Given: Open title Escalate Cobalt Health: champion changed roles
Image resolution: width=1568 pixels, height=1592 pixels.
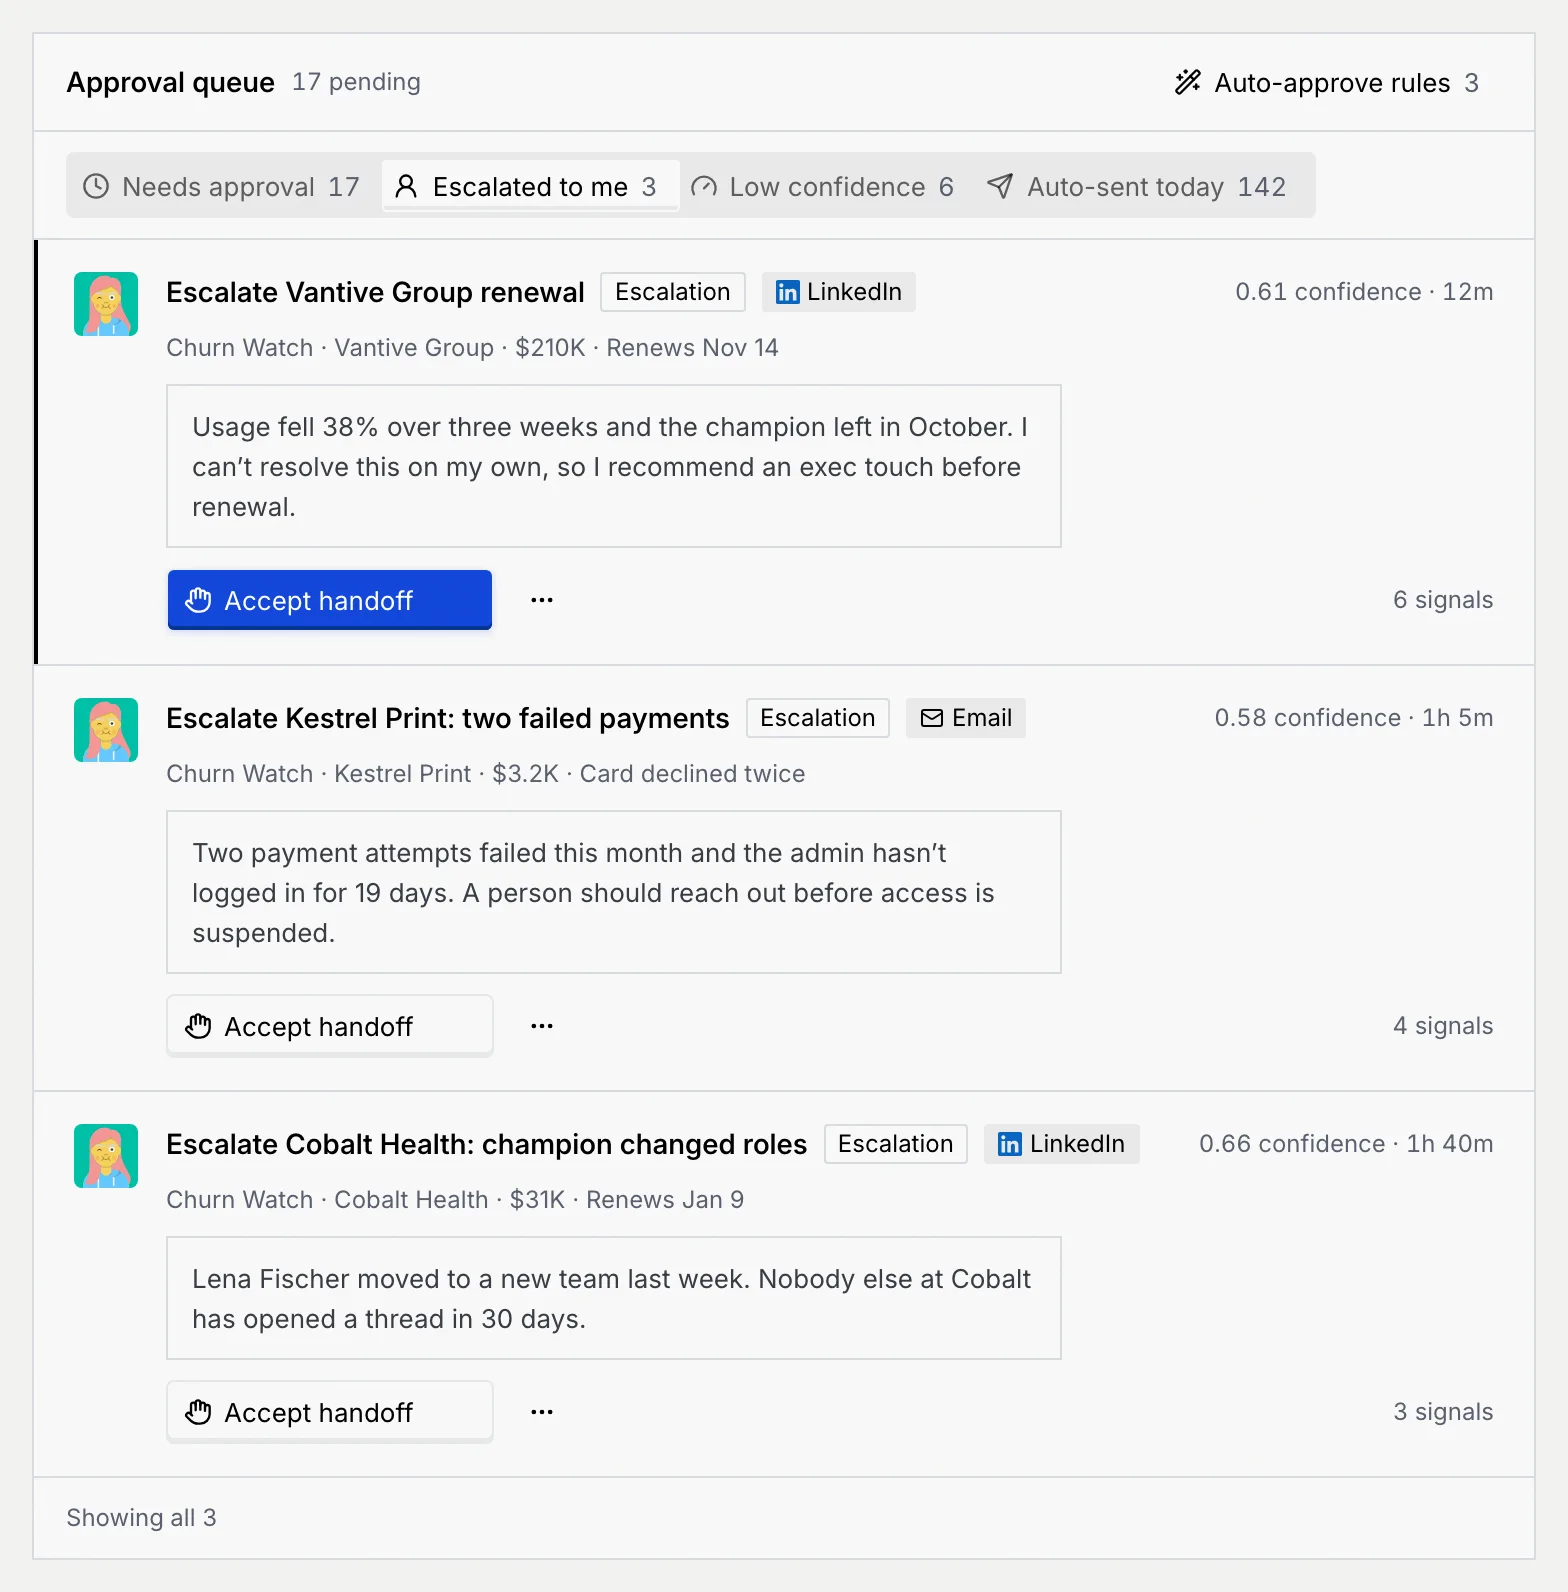Looking at the screenshot, I should click(x=486, y=1144).
